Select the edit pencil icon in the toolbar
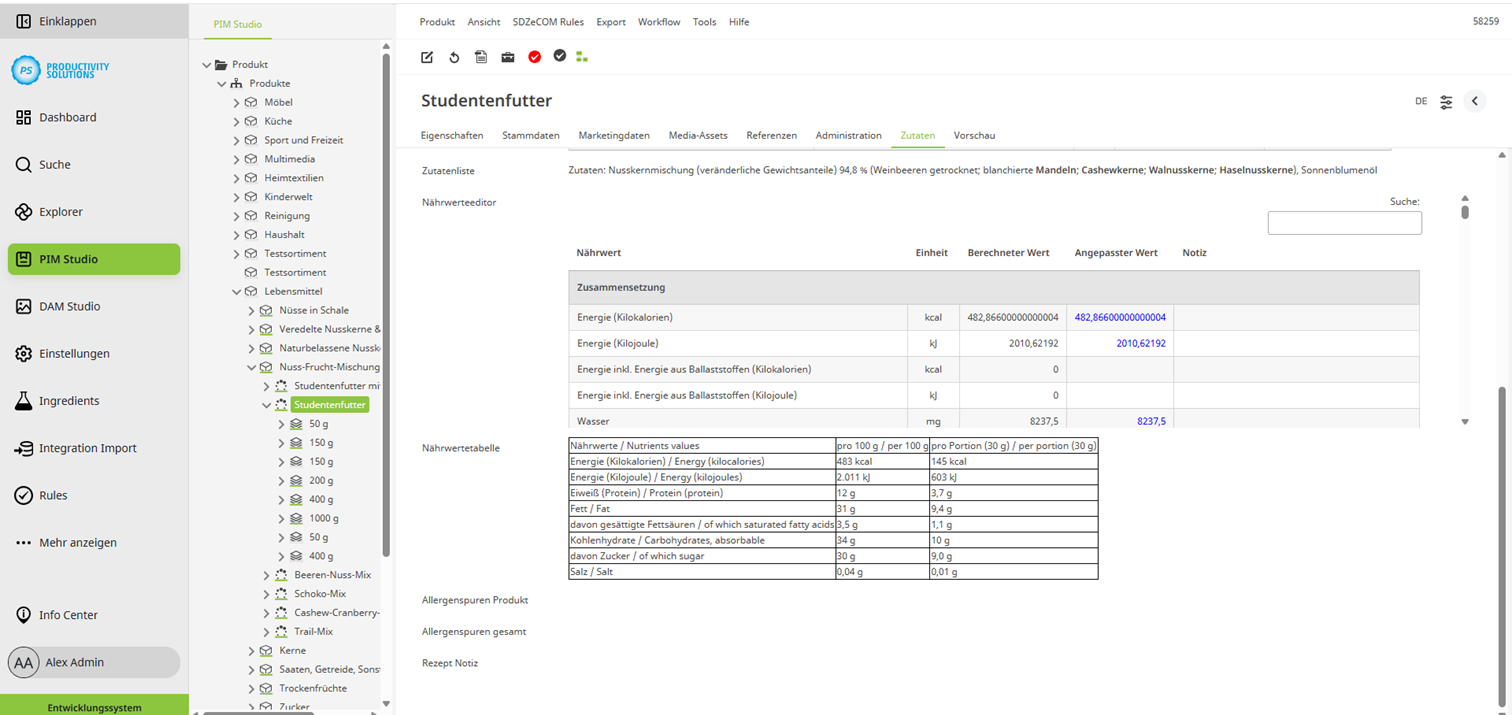Viewport: 1512px width, 715px height. coord(426,57)
